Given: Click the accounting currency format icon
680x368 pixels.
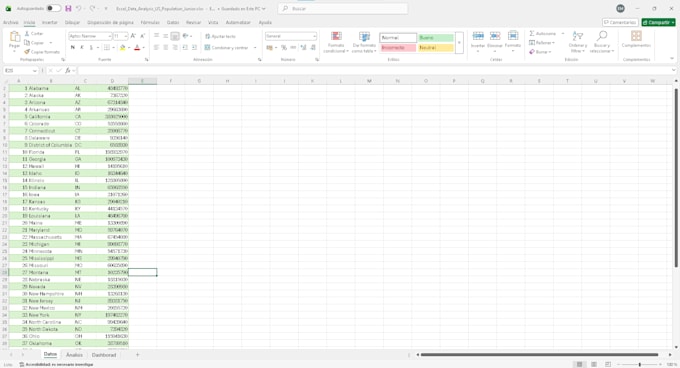Looking at the screenshot, I should click(x=270, y=47).
